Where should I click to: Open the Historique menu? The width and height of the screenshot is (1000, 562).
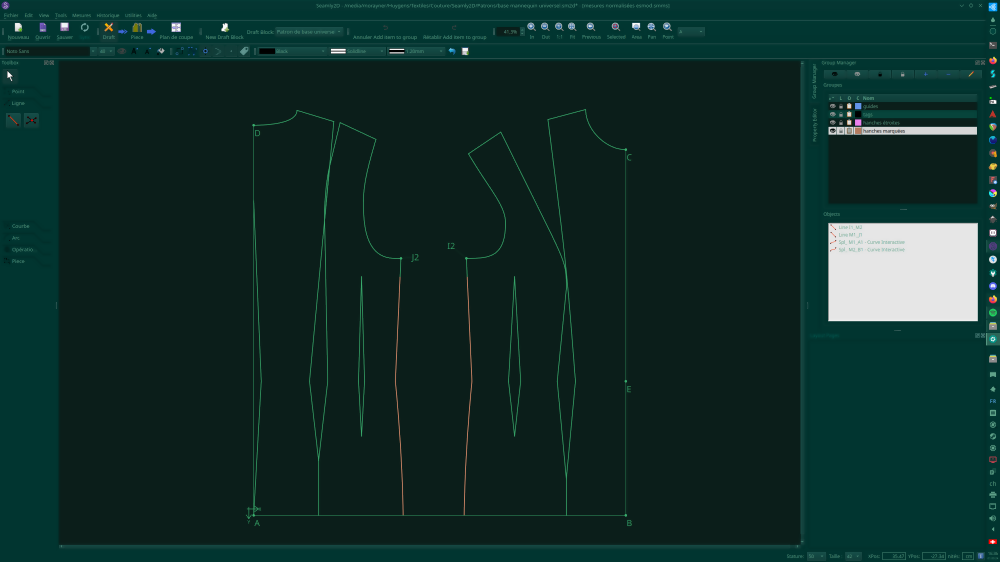[108, 15]
